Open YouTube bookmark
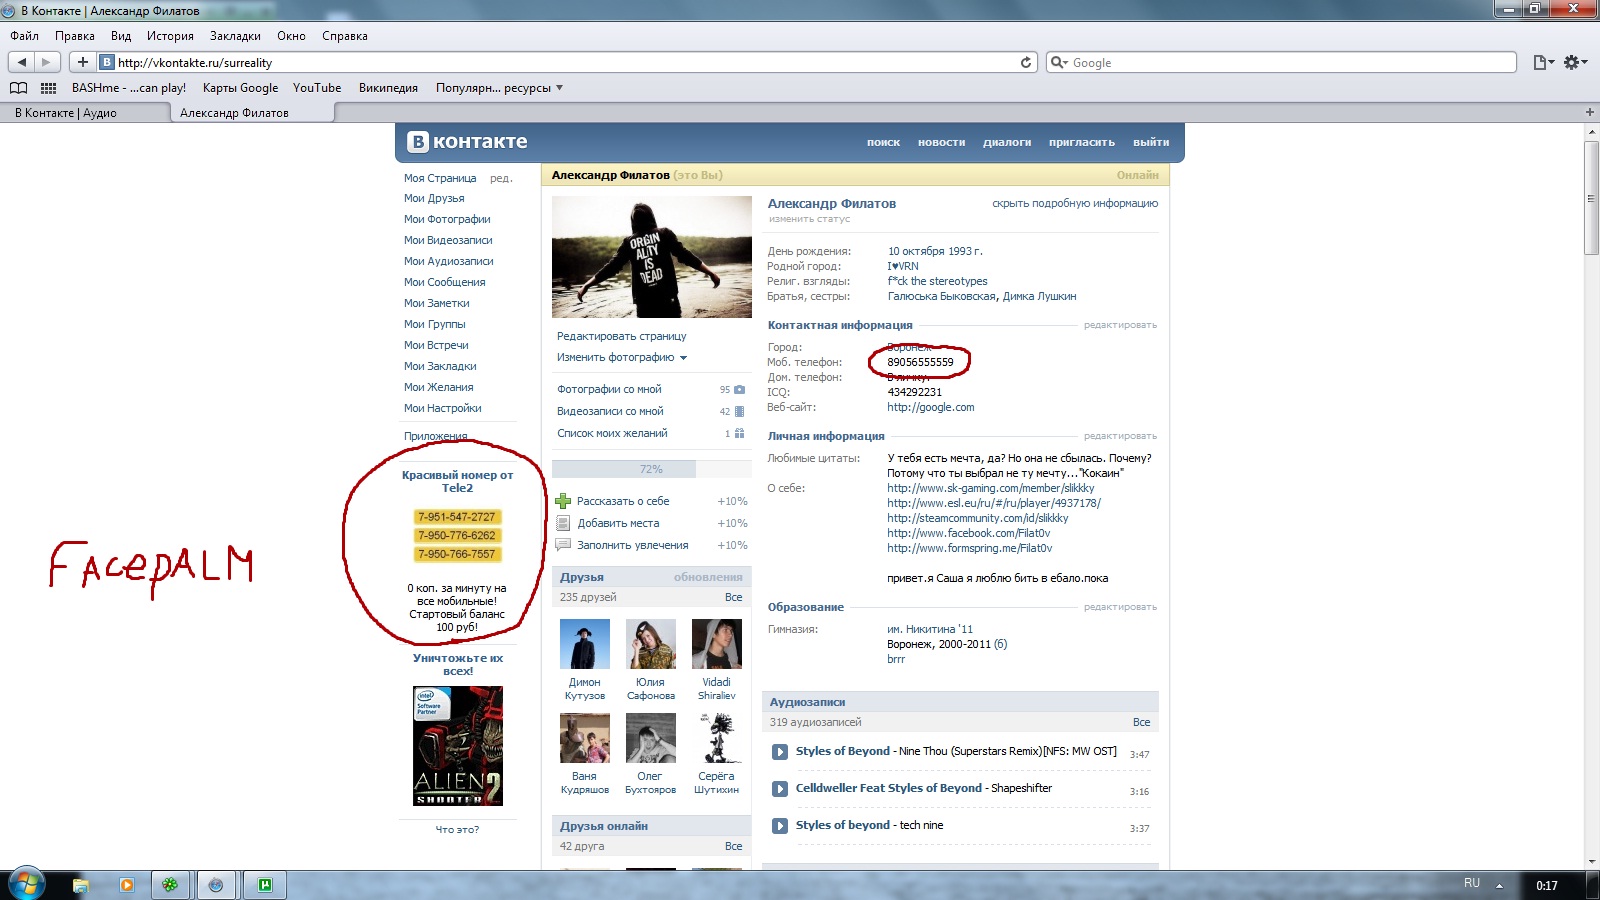This screenshot has width=1600, height=900. coord(317,88)
